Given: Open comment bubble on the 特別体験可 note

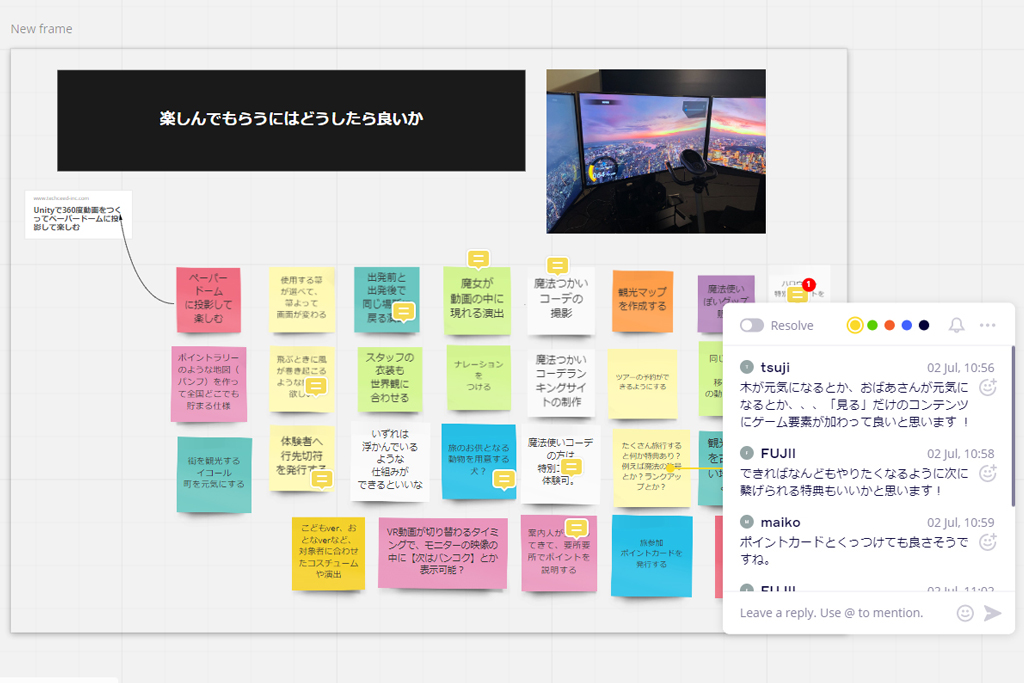Looking at the screenshot, I should pos(571,466).
